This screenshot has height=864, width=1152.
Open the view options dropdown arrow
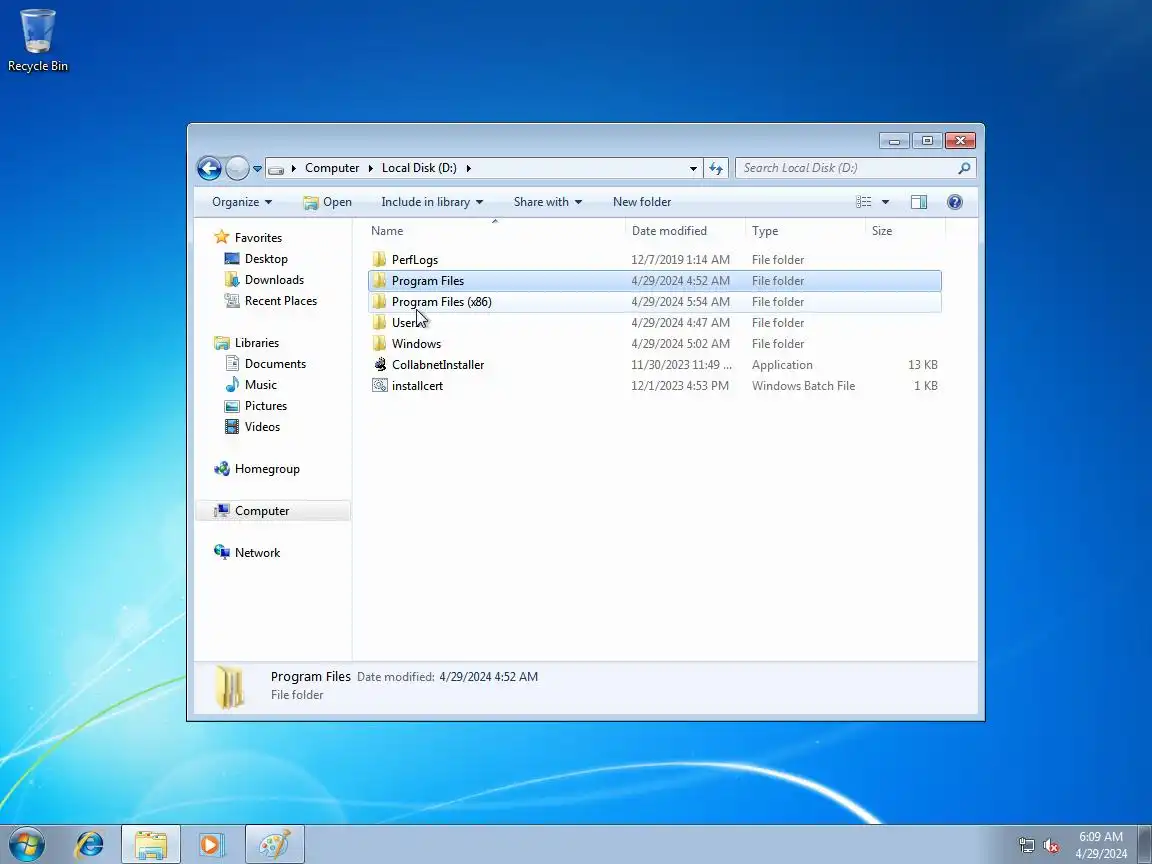point(885,202)
